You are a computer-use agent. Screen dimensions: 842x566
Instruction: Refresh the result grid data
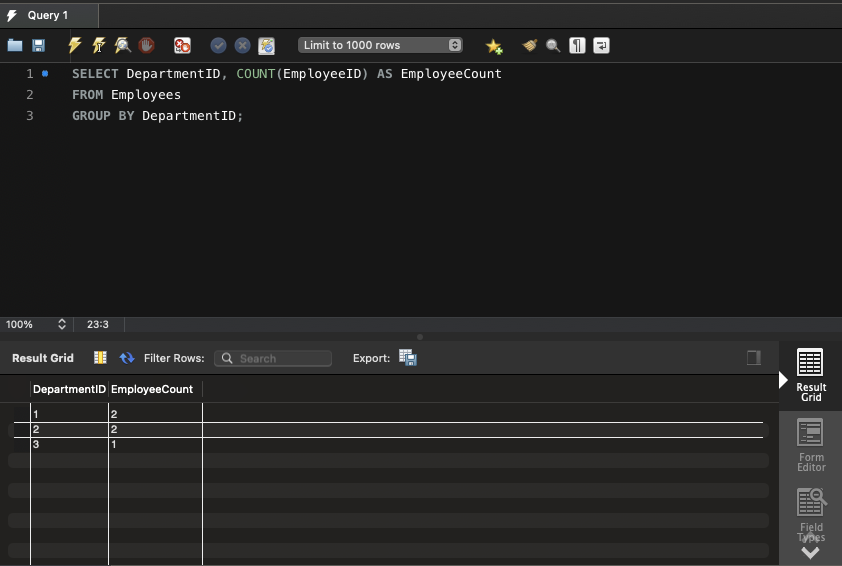pyautogui.click(x=127, y=357)
